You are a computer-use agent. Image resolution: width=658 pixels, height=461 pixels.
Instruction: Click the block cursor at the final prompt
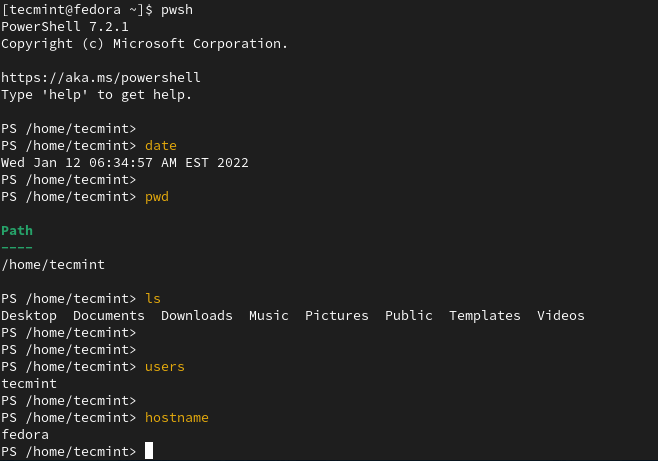click(x=149, y=451)
